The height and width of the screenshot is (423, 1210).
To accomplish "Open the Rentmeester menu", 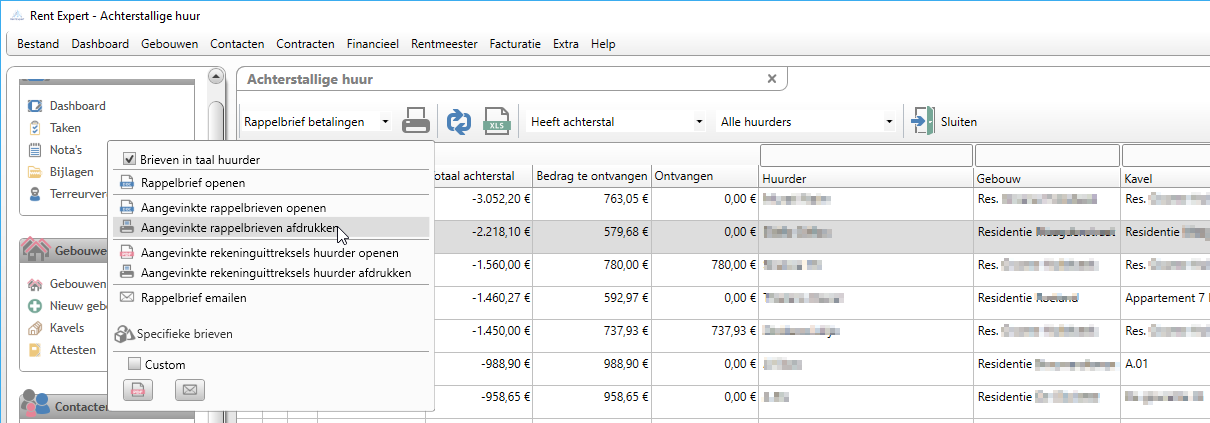I will click(x=444, y=44).
